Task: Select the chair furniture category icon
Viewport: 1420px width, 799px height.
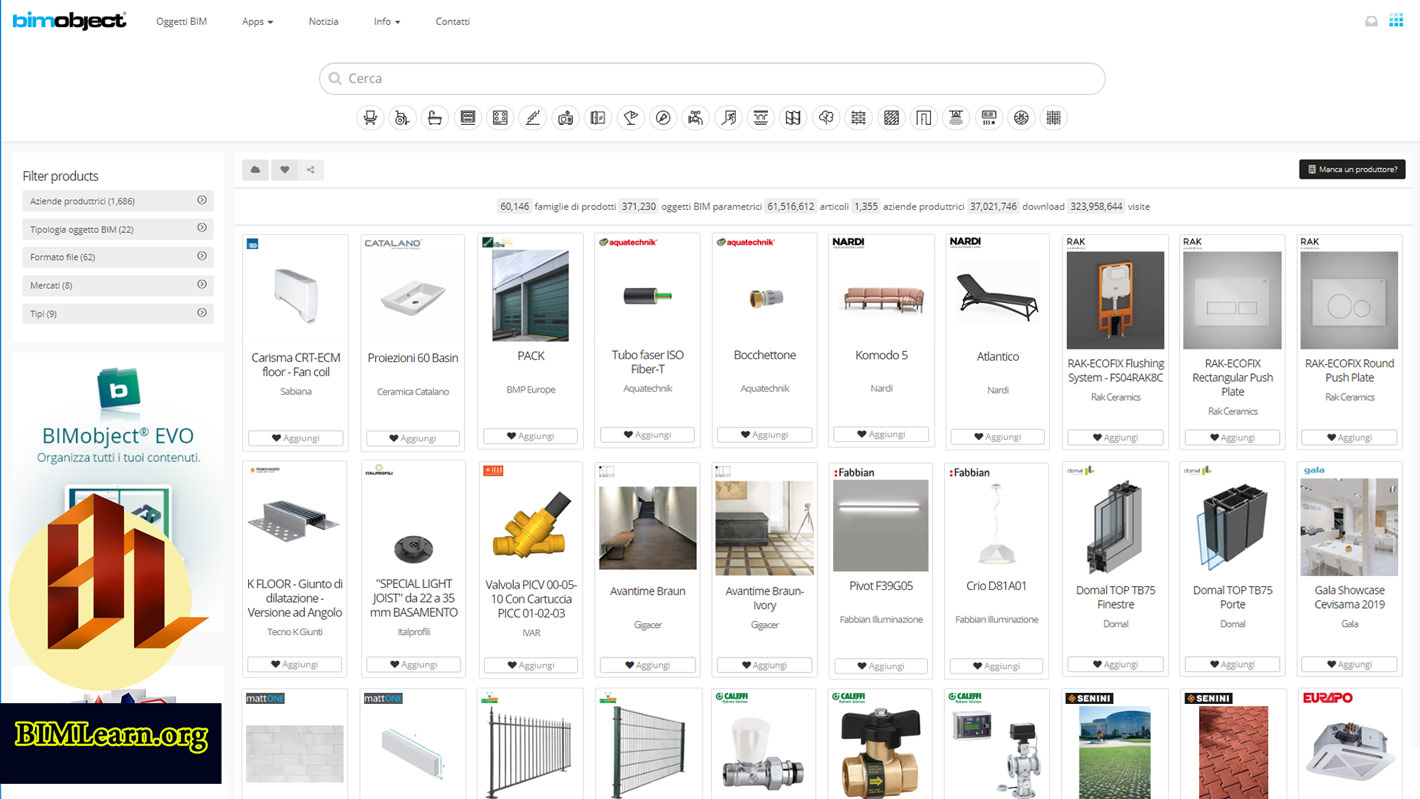Action: 370,117
